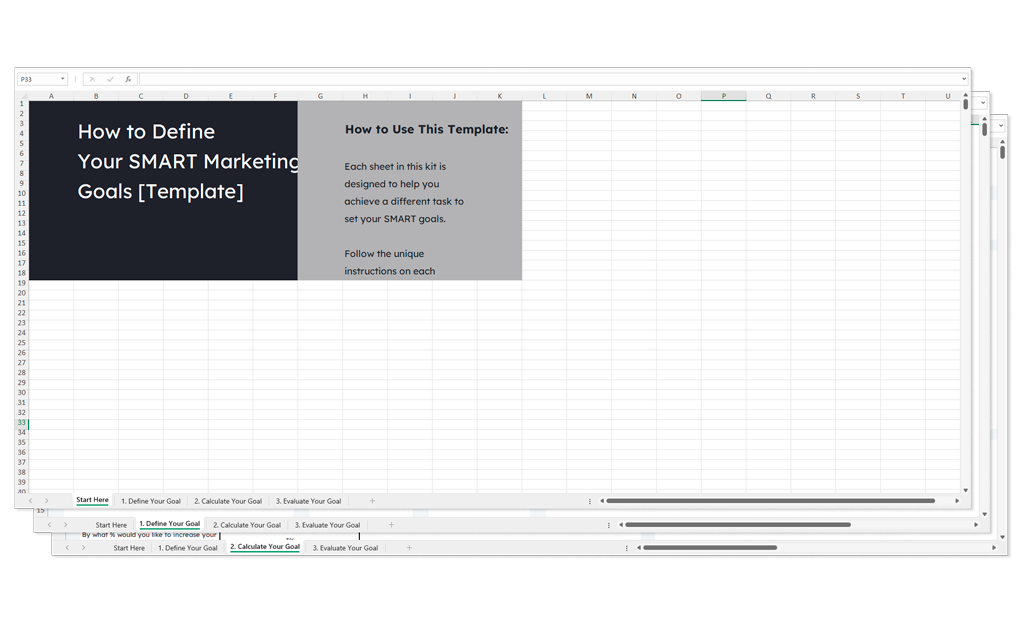Open the Name Box dropdown arrow
Viewport: 1024px width, 620px height.
click(x=63, y=79)
